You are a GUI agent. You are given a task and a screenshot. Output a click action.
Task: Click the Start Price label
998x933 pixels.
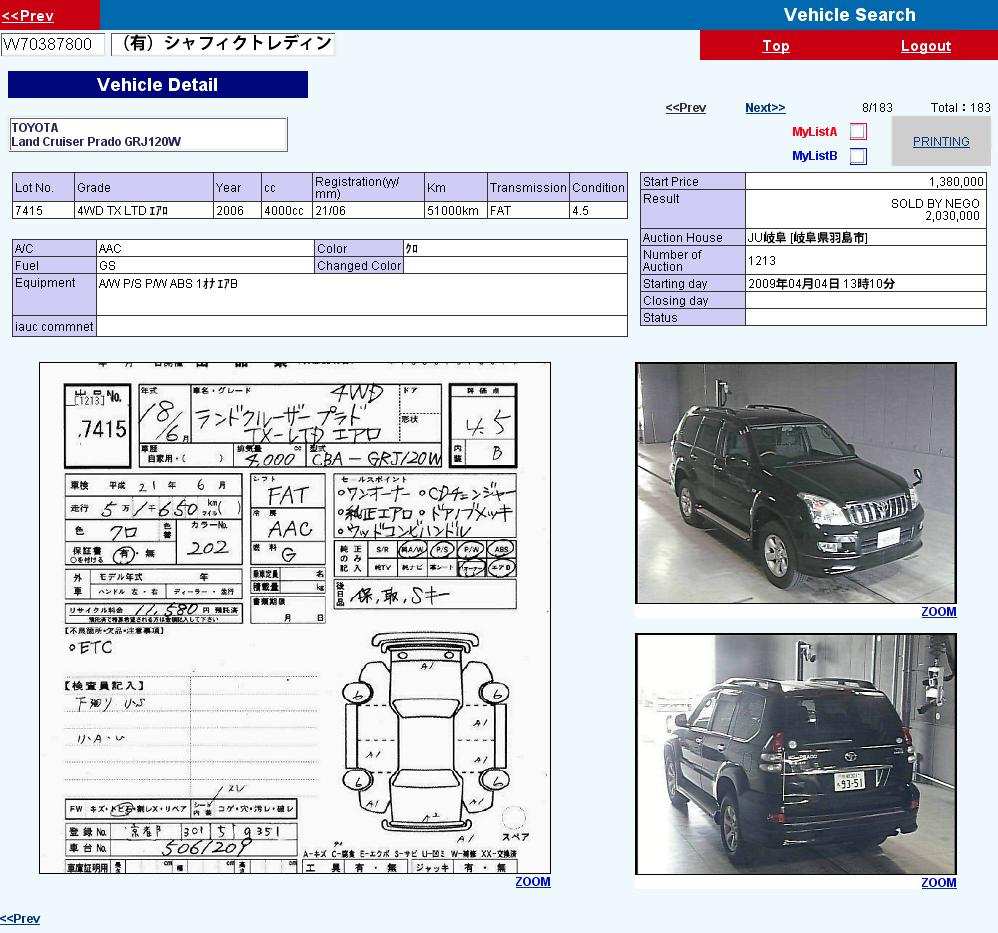pos(692,181)
